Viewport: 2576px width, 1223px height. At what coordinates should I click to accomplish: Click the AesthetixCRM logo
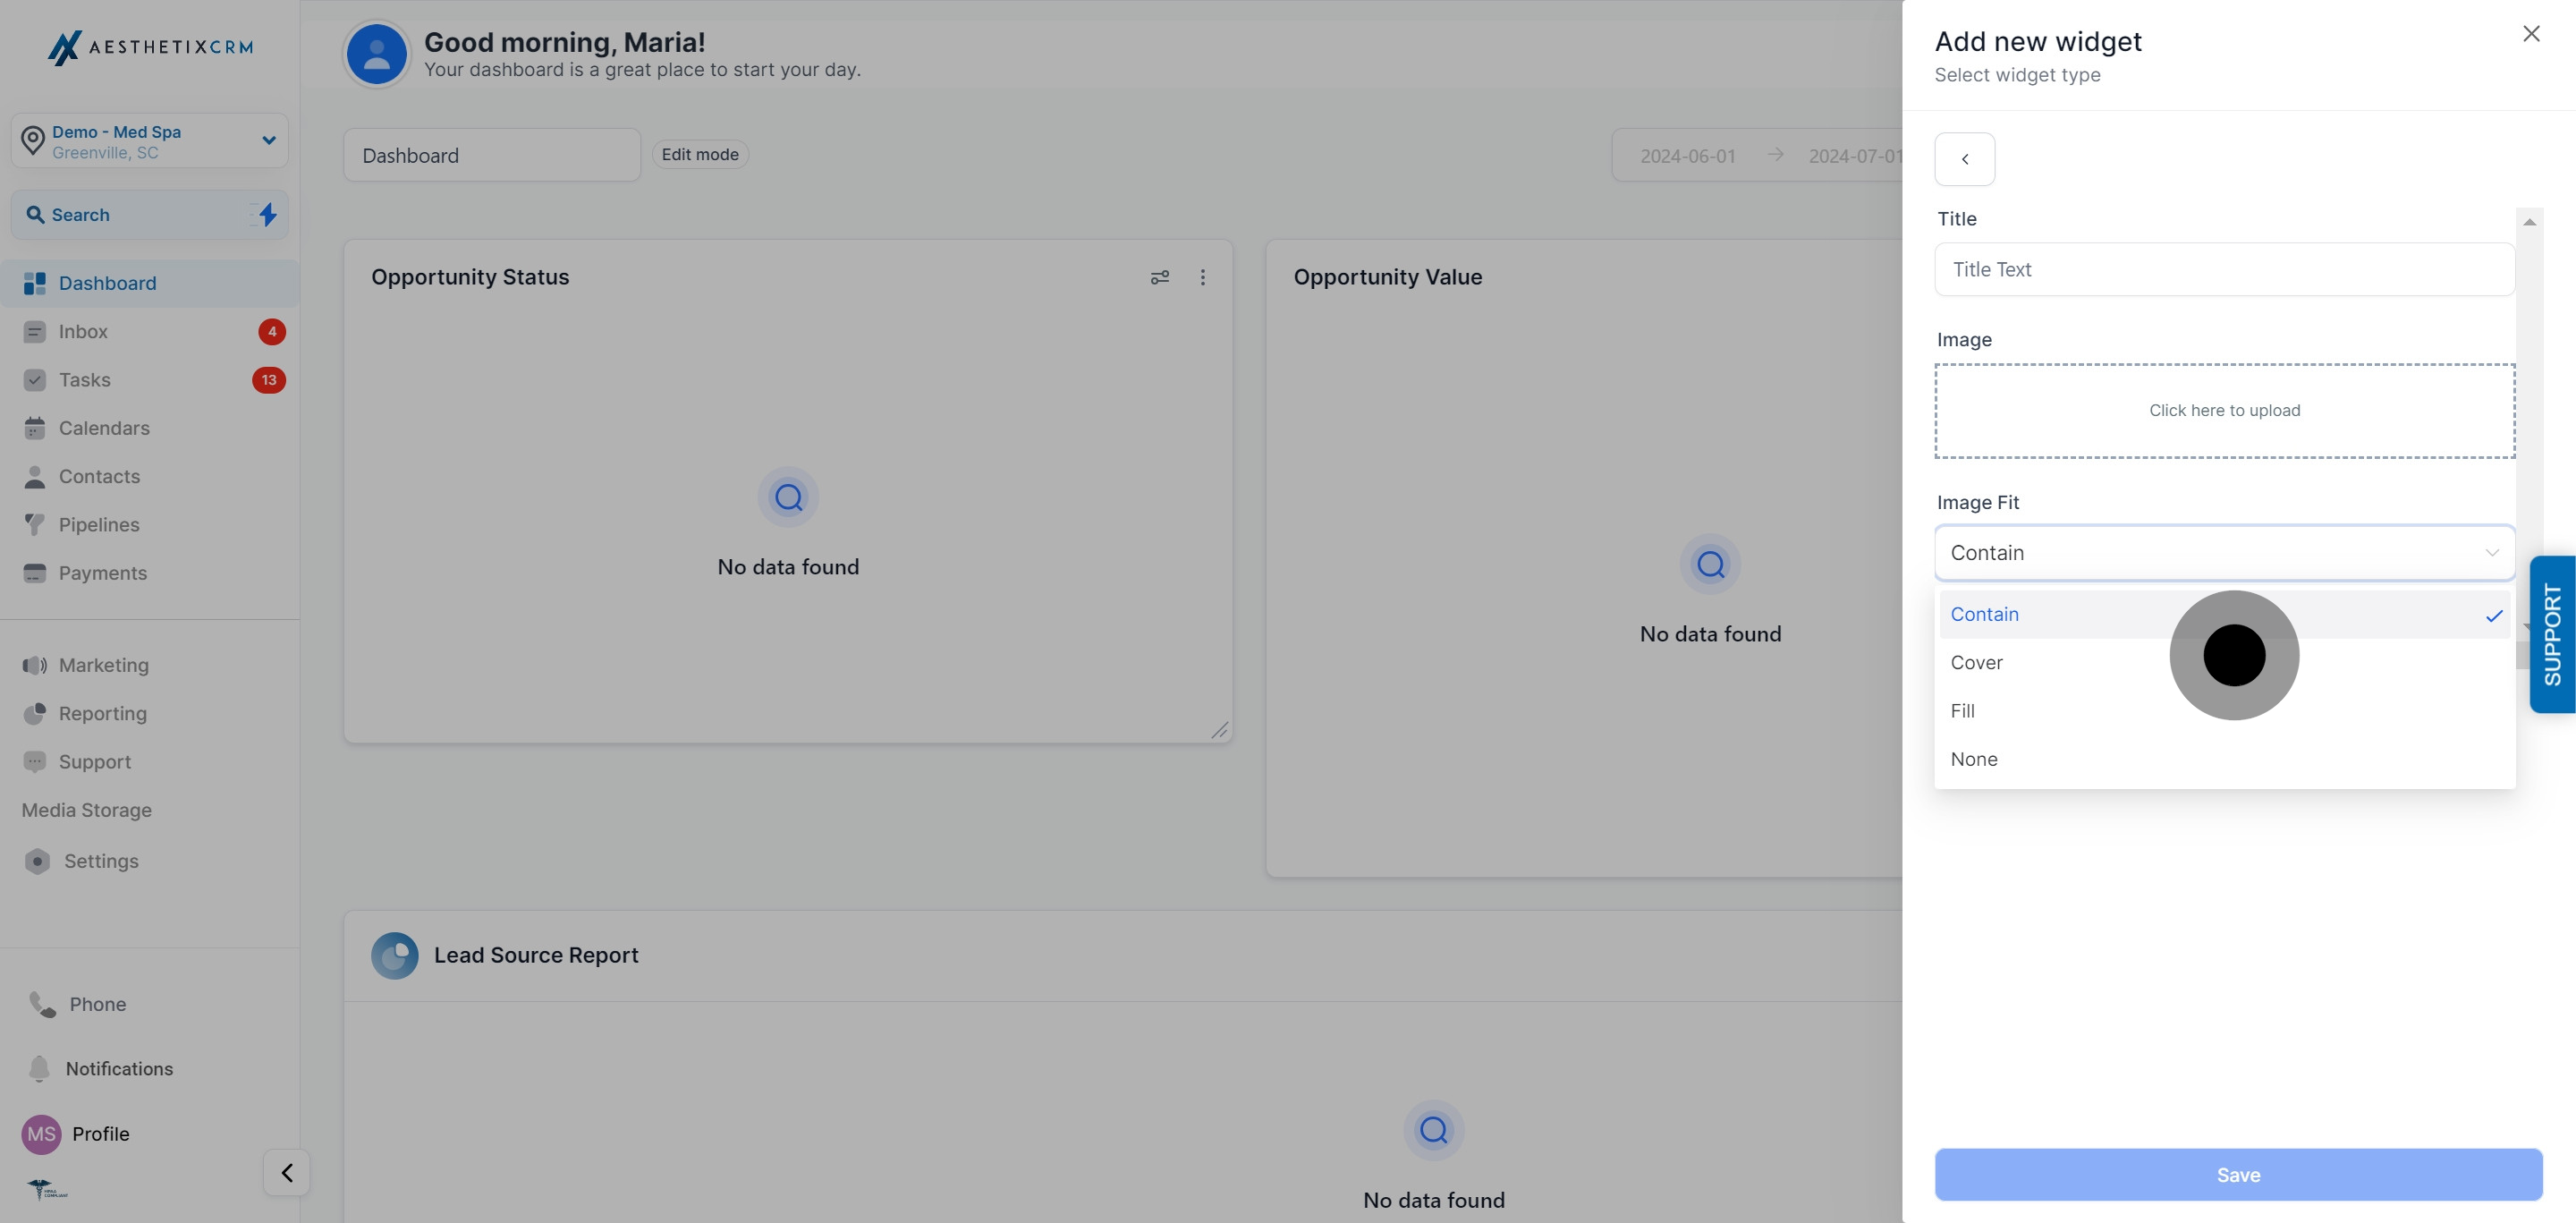tap(150, 47)
